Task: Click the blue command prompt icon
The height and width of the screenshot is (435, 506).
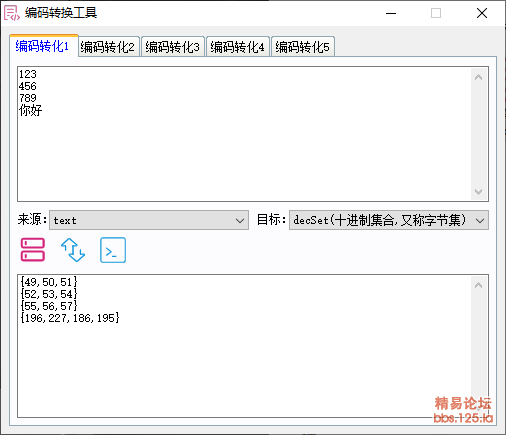Action: [113, 250]
